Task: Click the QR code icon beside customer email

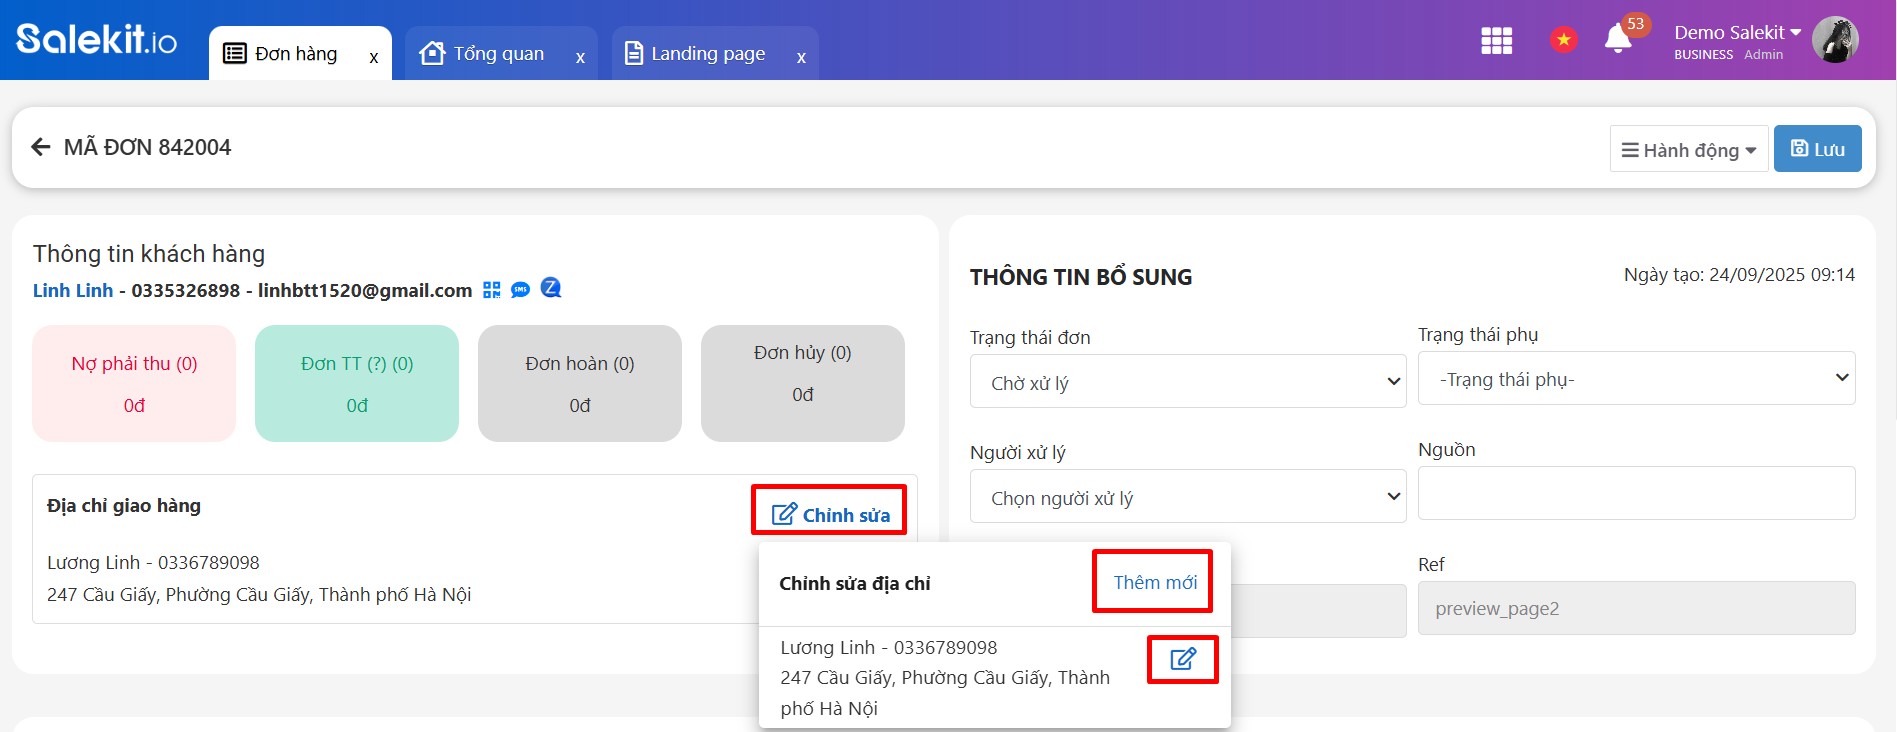Action: pyautogui.click(x=491, y=290)
